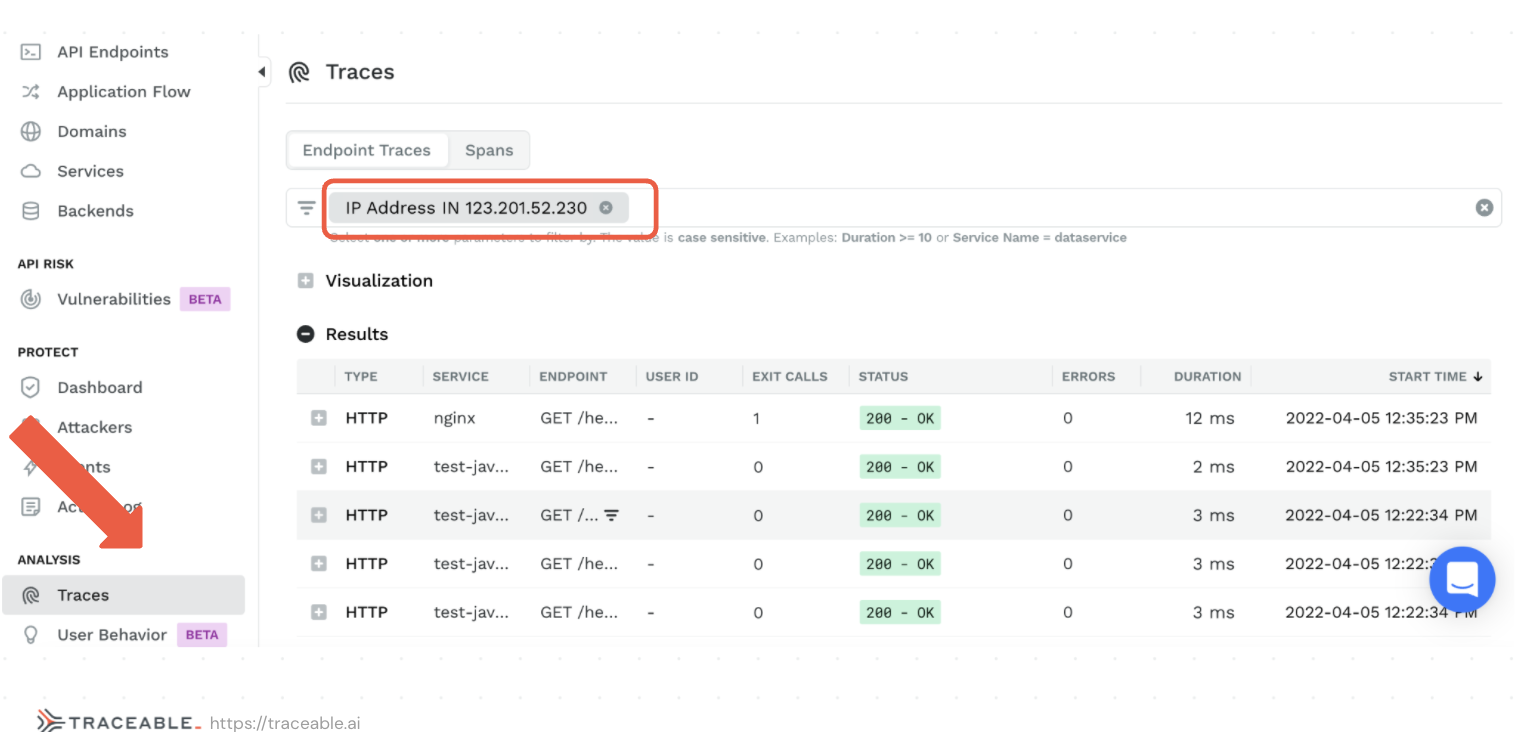Collapse the left sidebar with the arrow
1526x732 pixels.
[x=262, y=72]
